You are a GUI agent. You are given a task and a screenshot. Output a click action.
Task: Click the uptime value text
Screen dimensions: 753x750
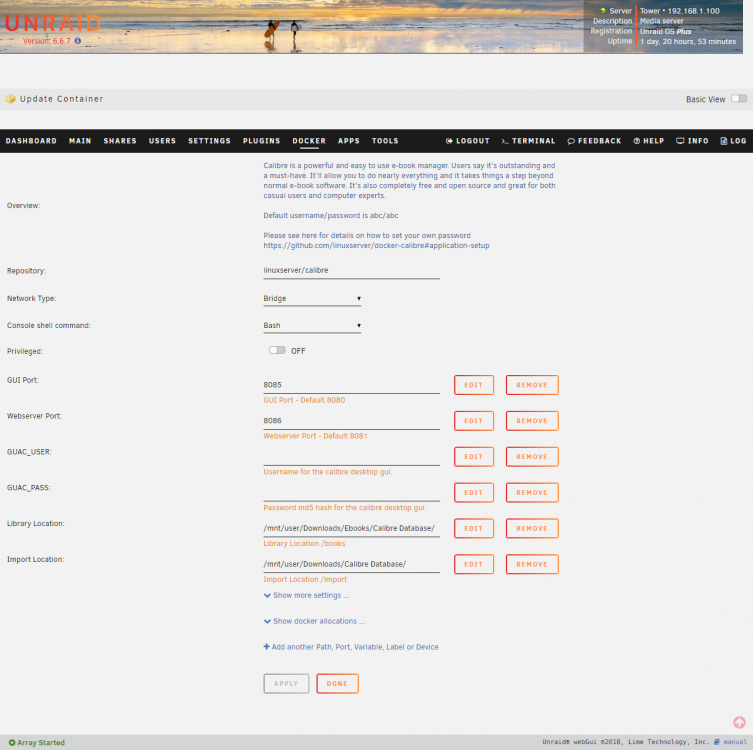[688, 42]
